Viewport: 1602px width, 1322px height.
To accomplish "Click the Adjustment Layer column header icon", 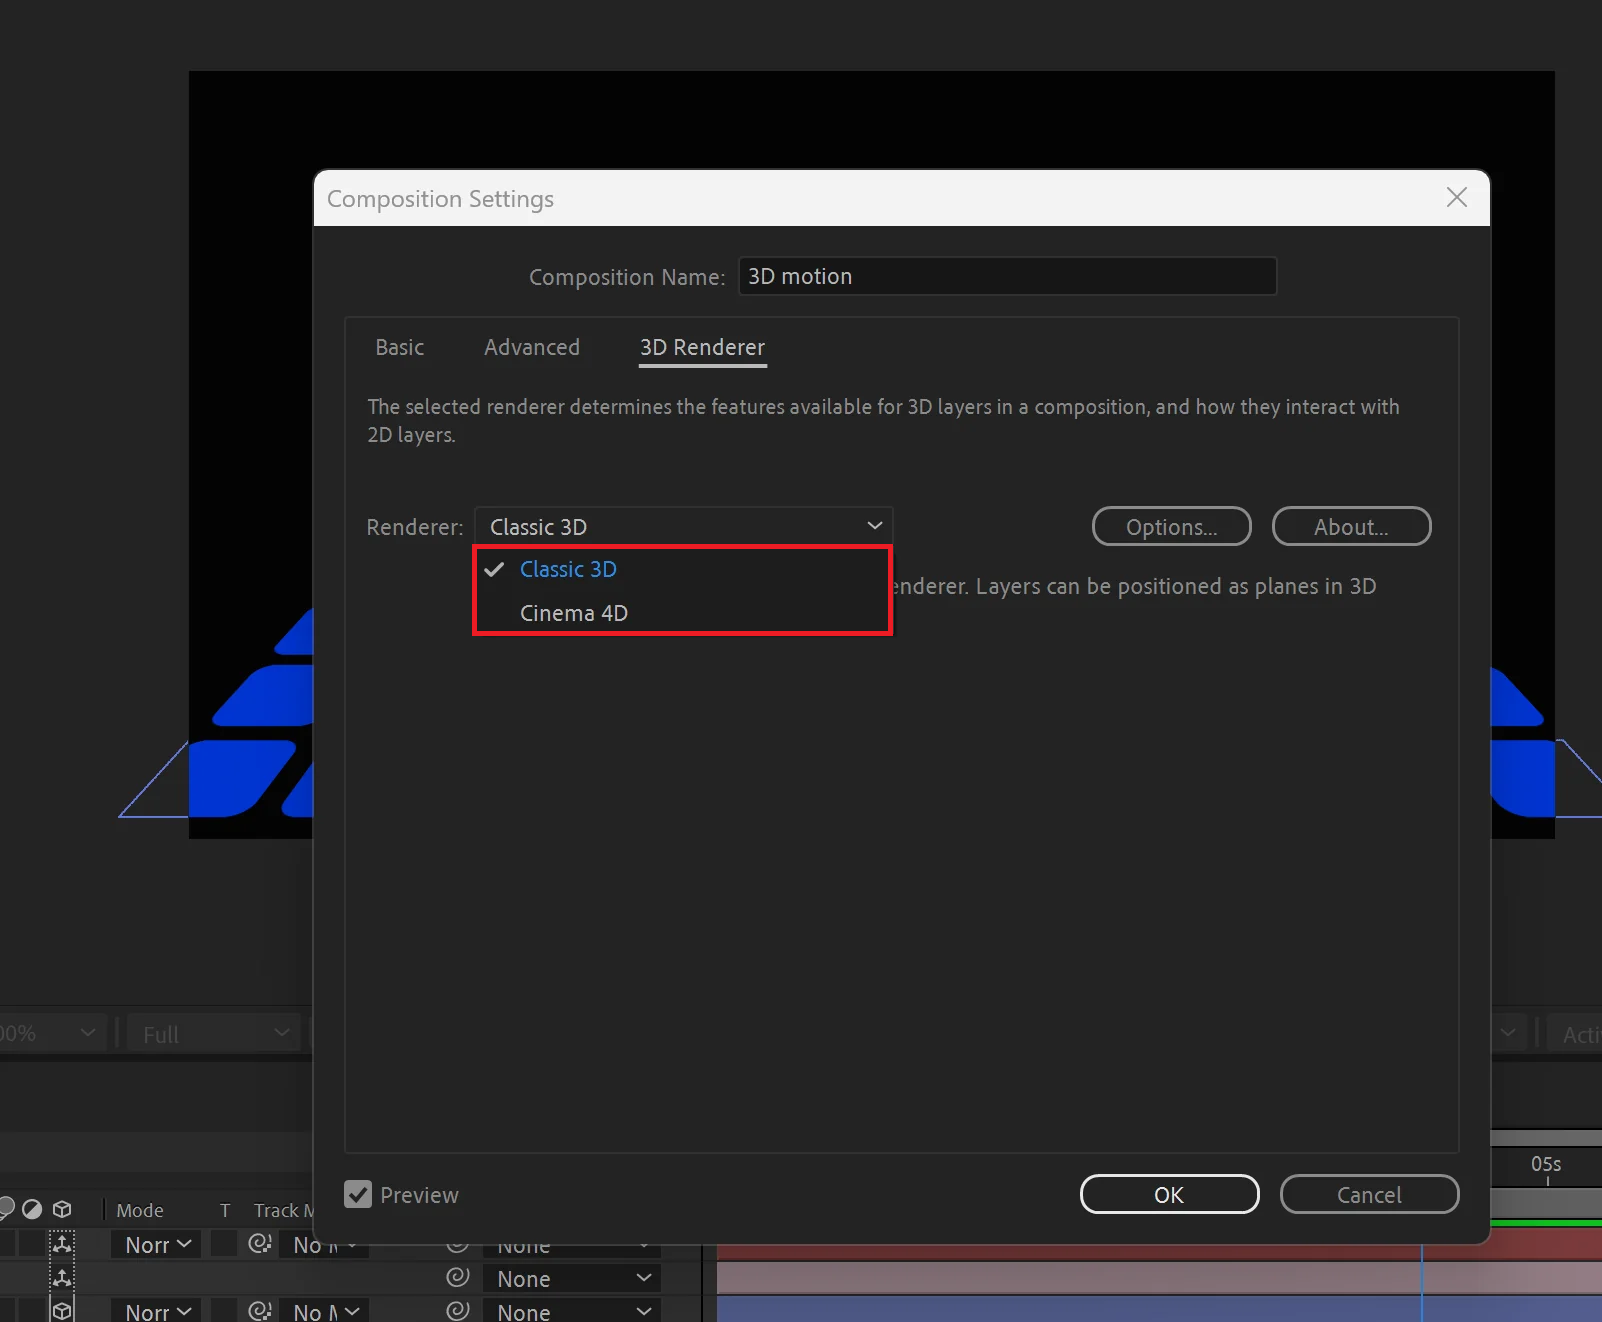I will pos(32,1209).
